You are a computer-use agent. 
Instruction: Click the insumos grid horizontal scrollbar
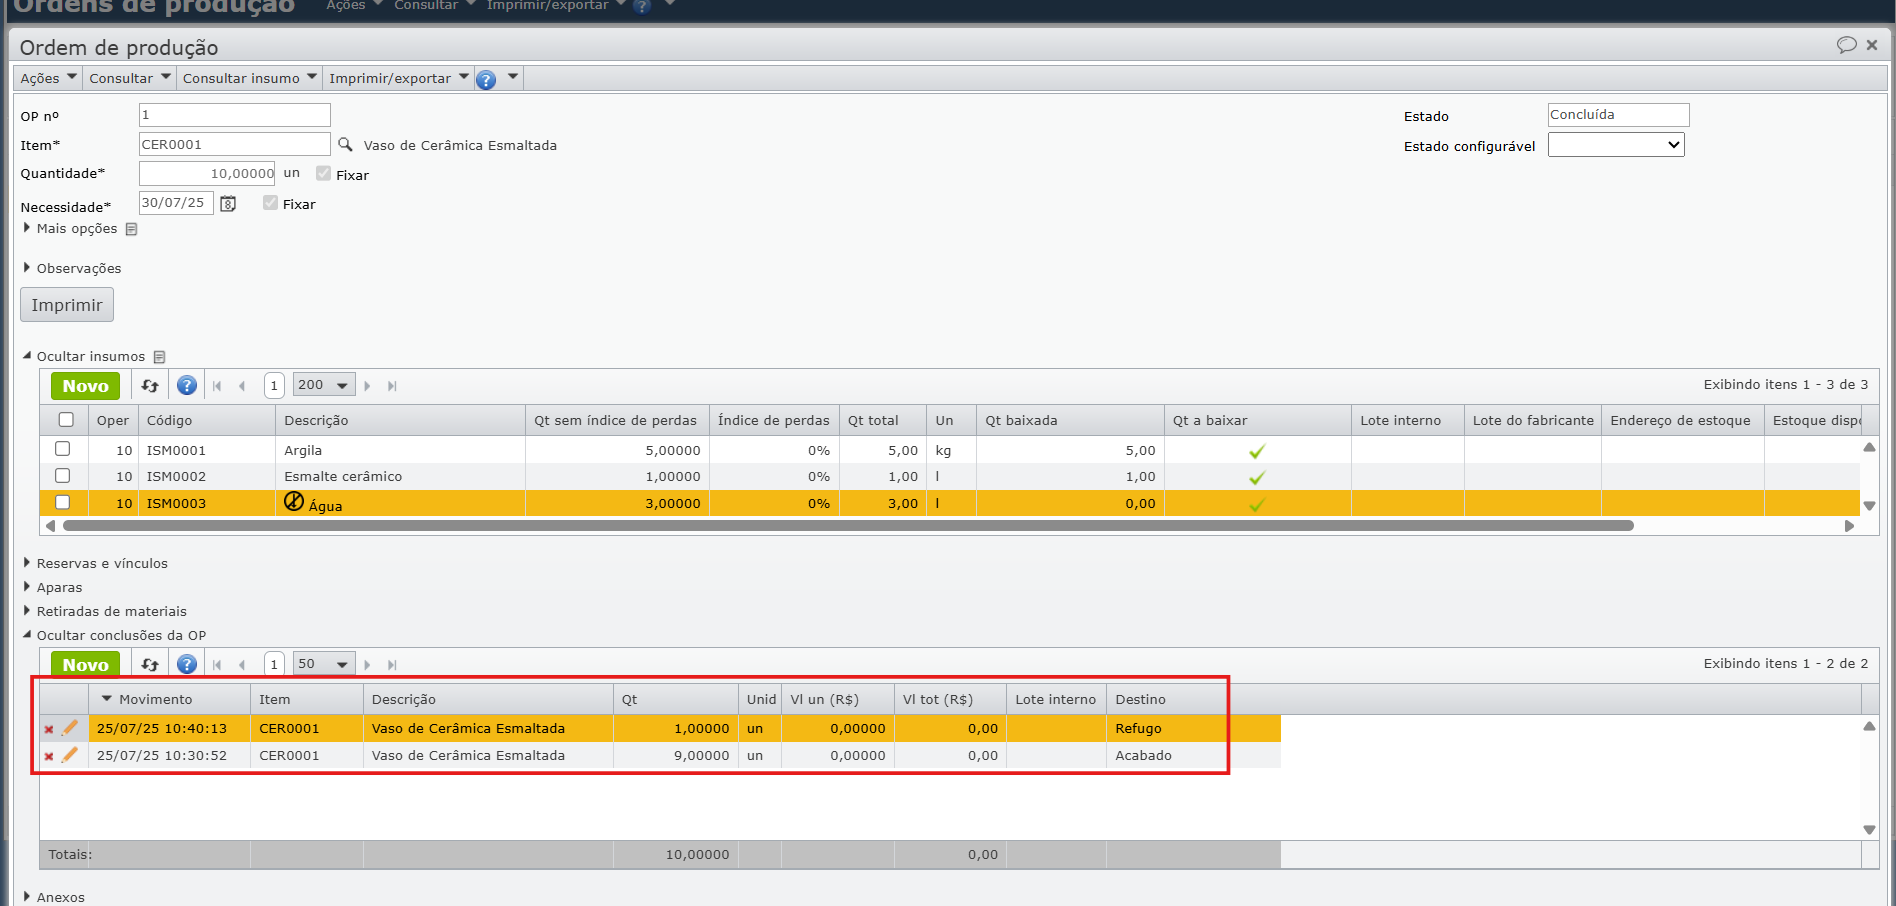[848, 526]
